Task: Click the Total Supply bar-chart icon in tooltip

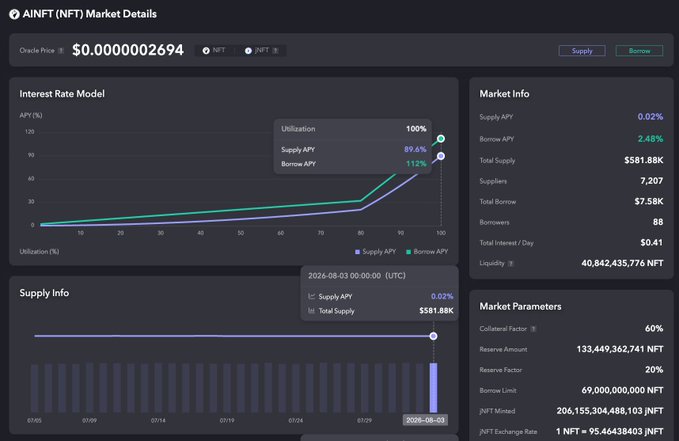Action: [x=311, y=311]
